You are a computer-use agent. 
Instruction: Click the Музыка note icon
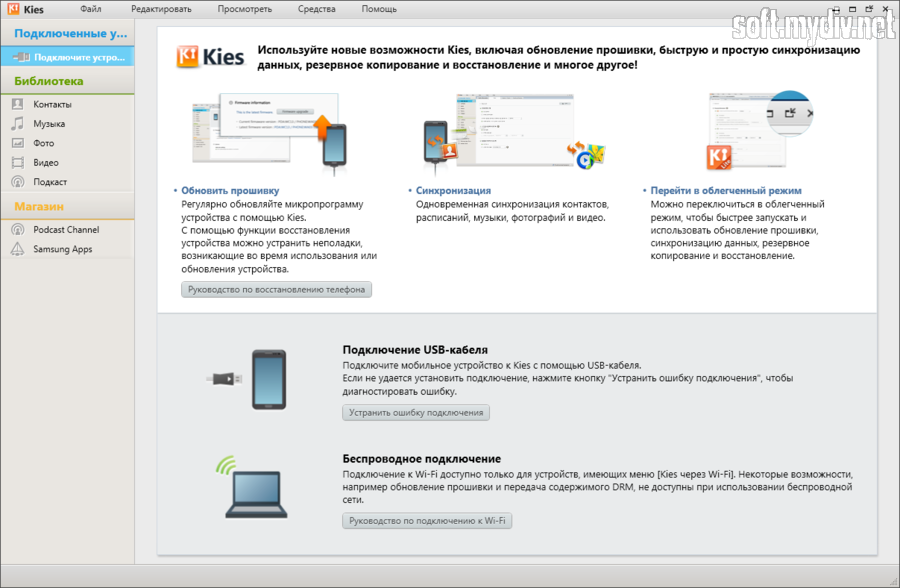18,123
